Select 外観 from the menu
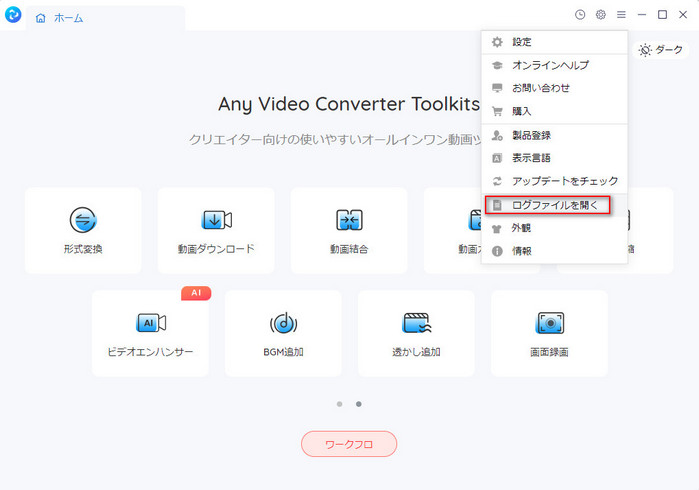 click(x=554, y=228)
